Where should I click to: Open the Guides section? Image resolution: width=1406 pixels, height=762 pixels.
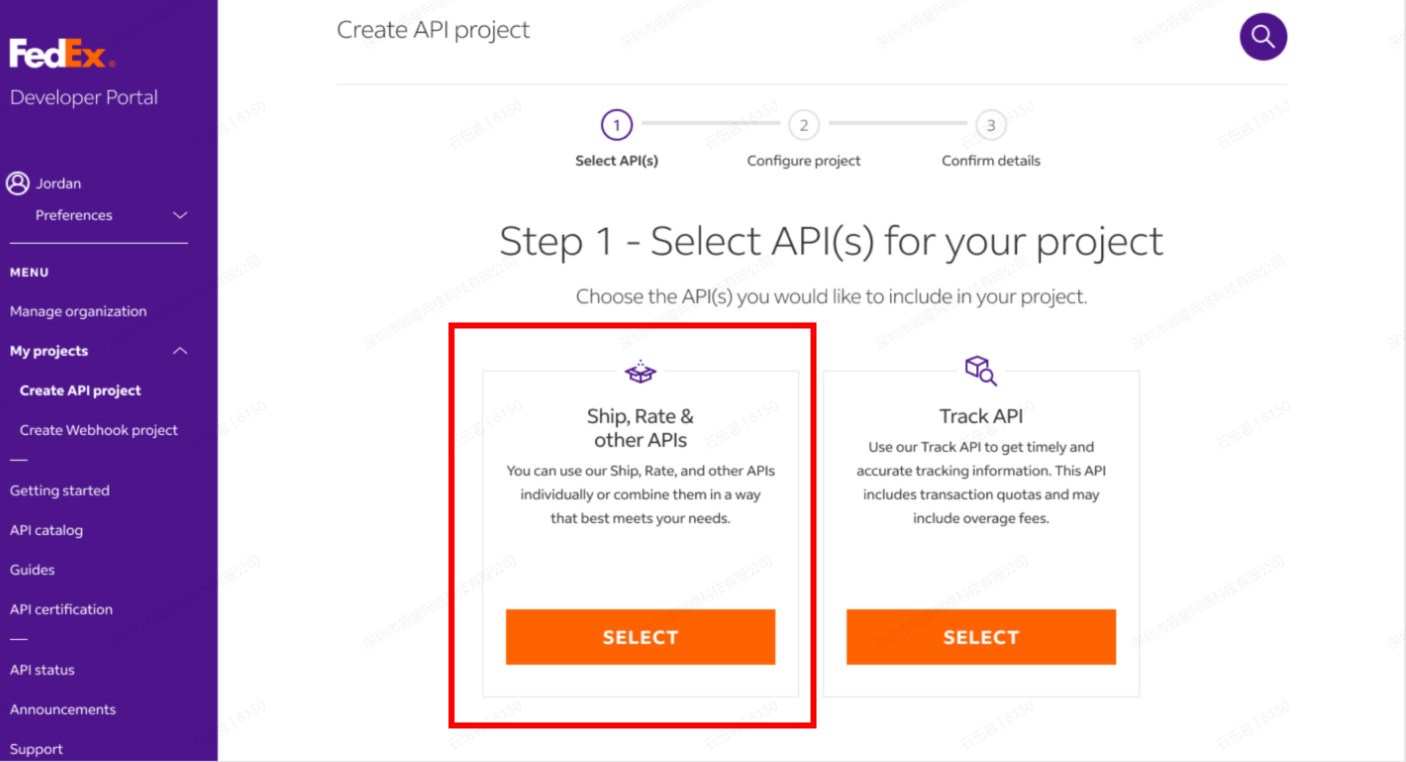coord(32,570)
